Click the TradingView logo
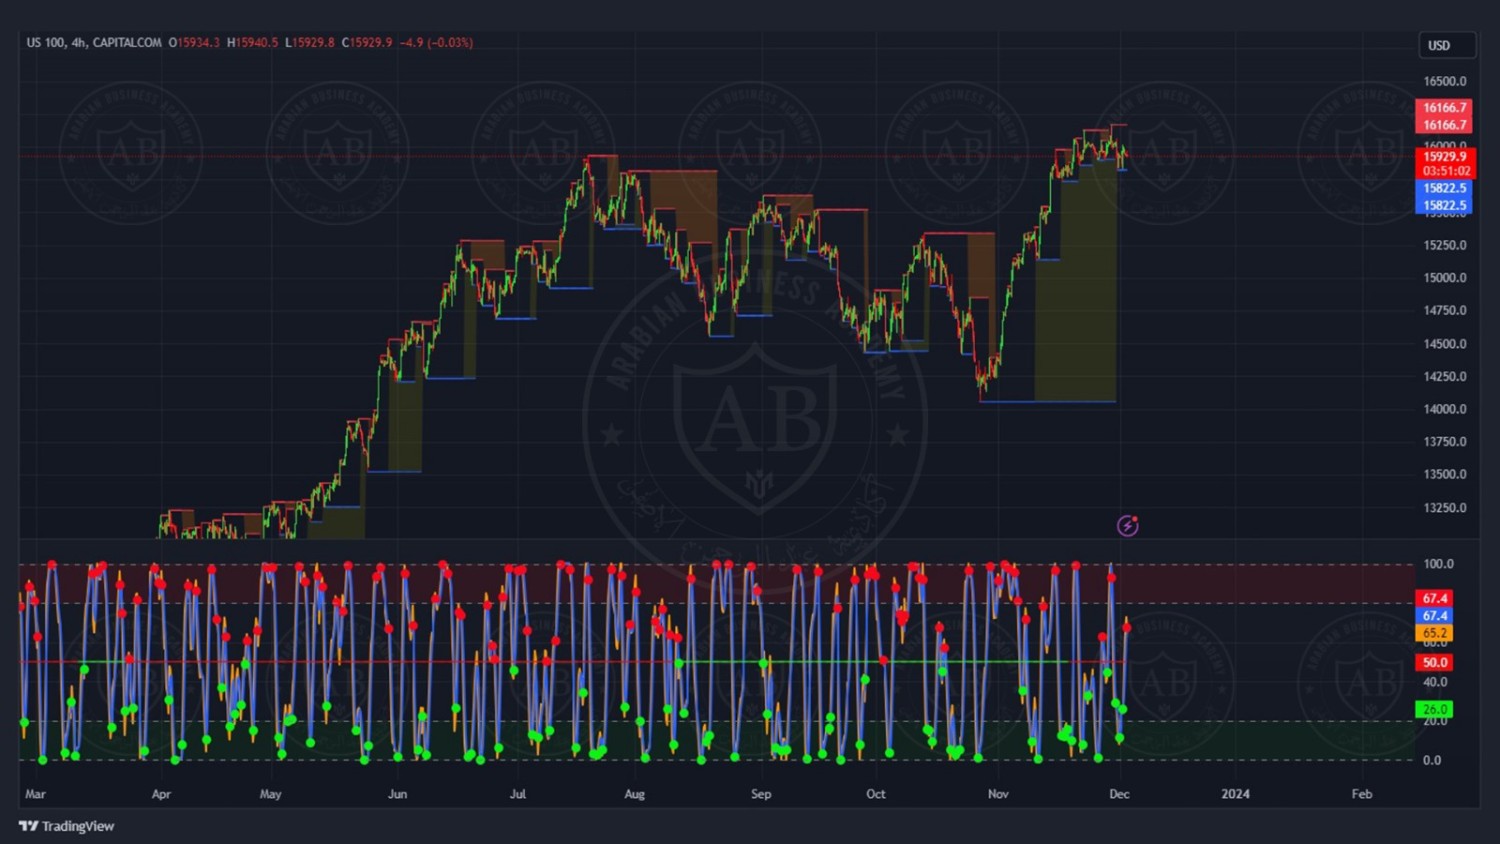Image resolution: width=1500 pixels, height=844 pixels. [66, 826]
